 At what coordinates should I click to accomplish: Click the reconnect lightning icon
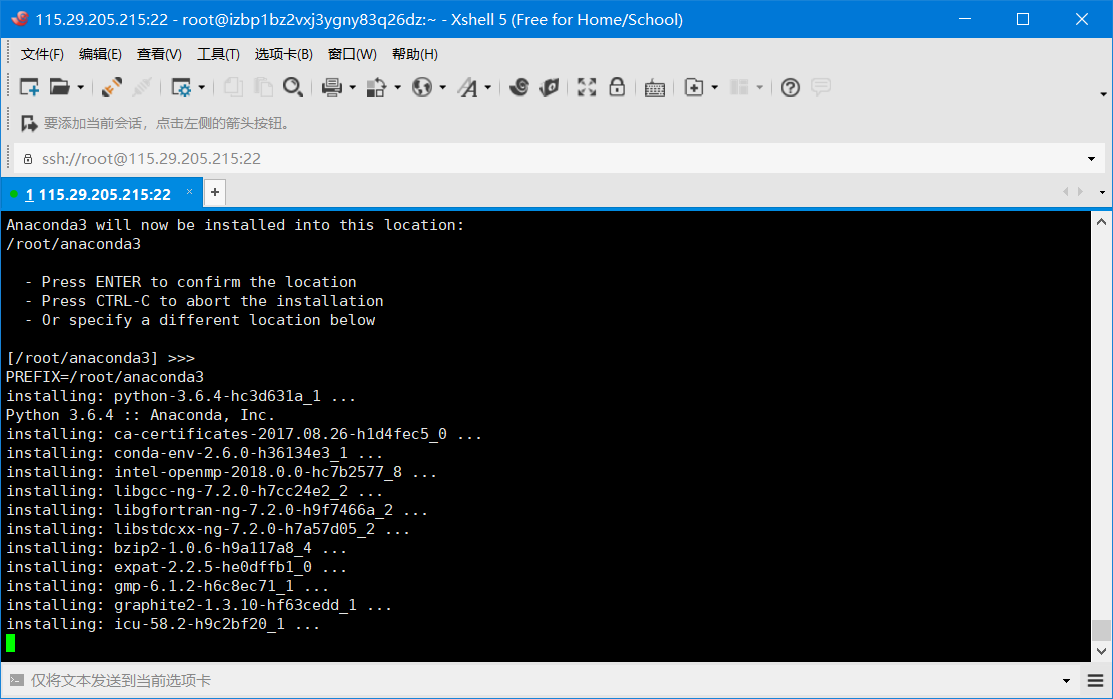(110, 87)
